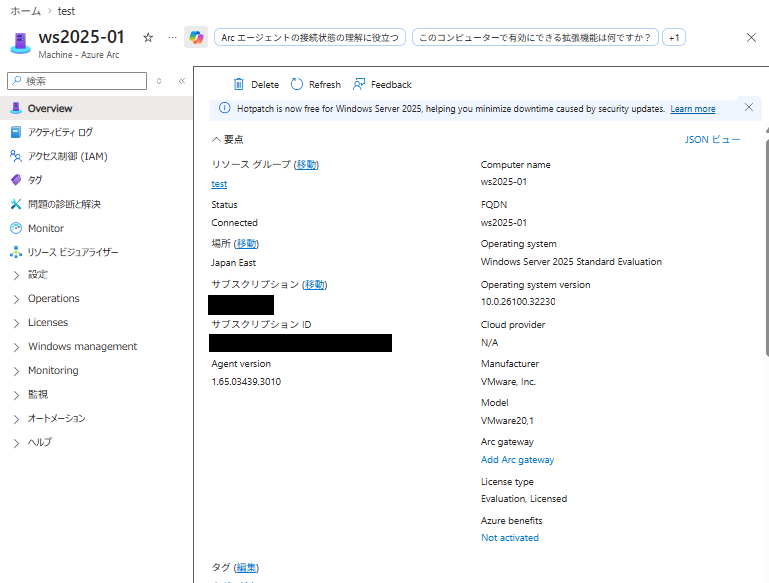Click the タグ purple tag icon
Screen dimensions: 769x583
coord(16,180)
